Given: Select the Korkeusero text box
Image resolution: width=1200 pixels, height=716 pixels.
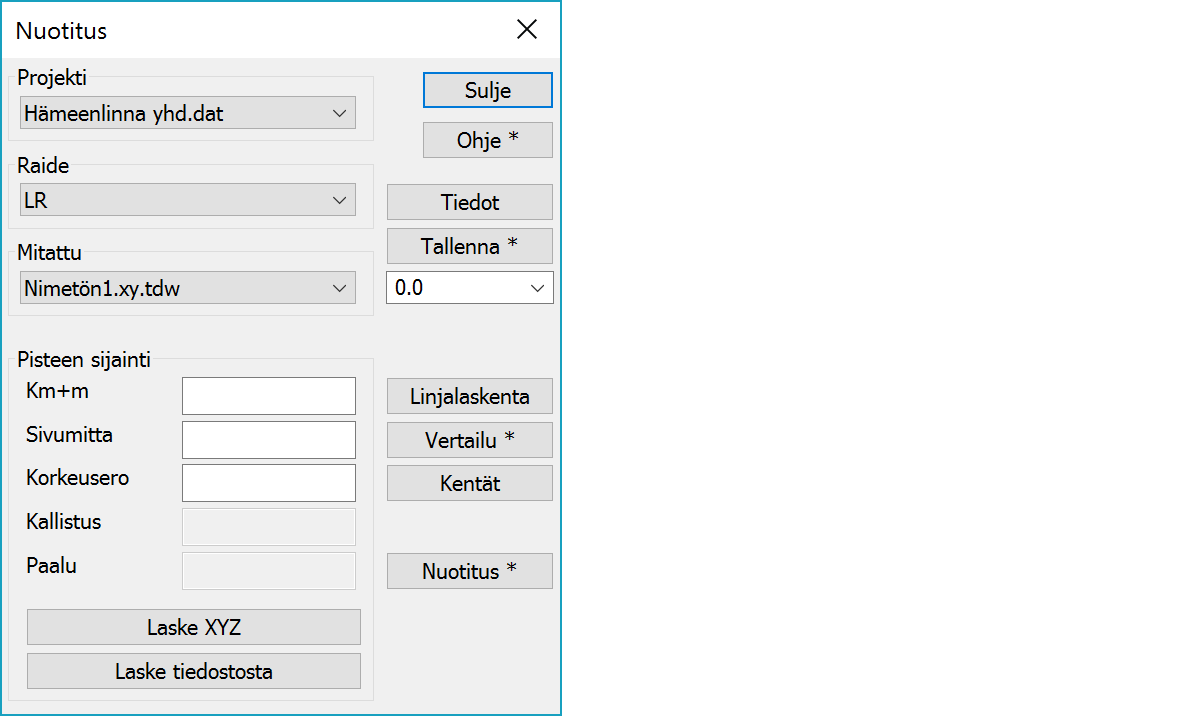Looking at the screenshot, I should point(268,482).
